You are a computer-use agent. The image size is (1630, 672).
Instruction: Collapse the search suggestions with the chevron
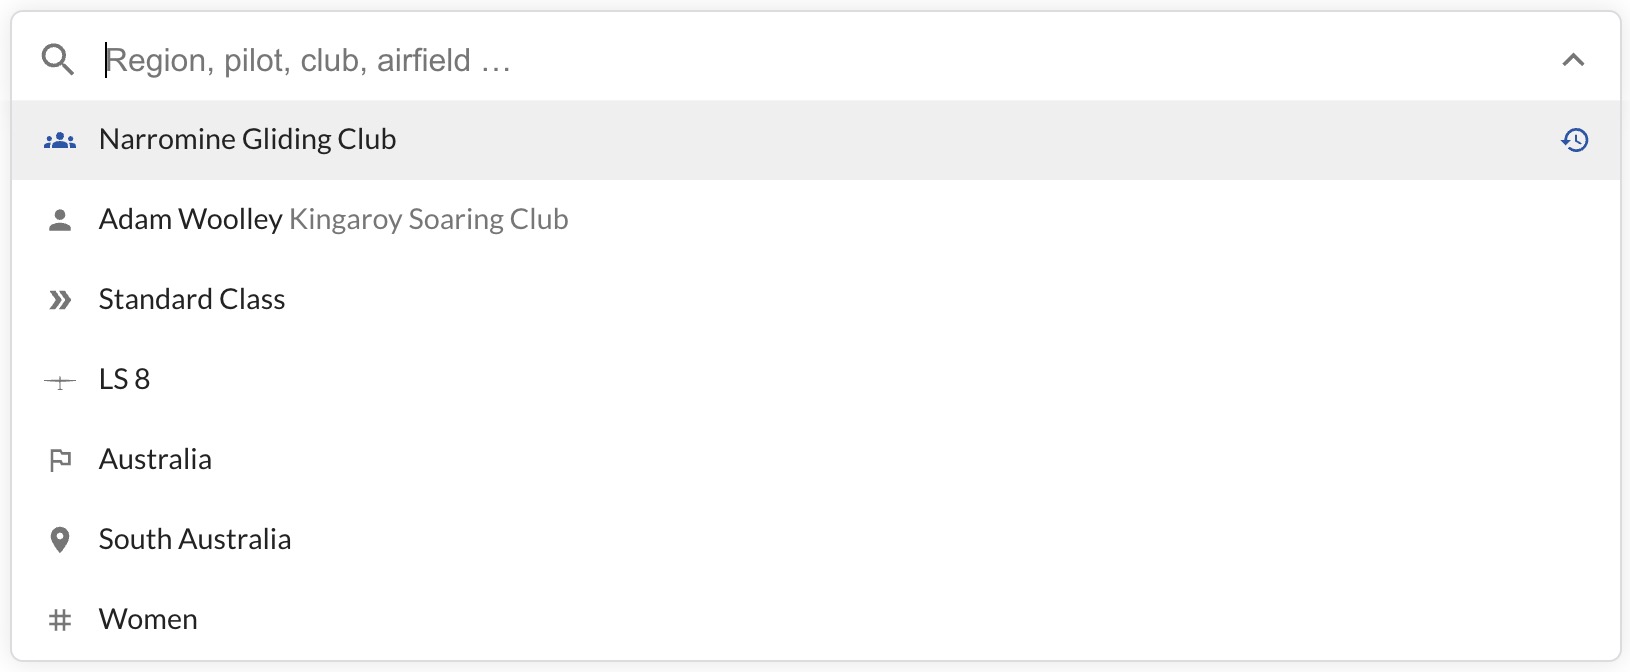1573,60
